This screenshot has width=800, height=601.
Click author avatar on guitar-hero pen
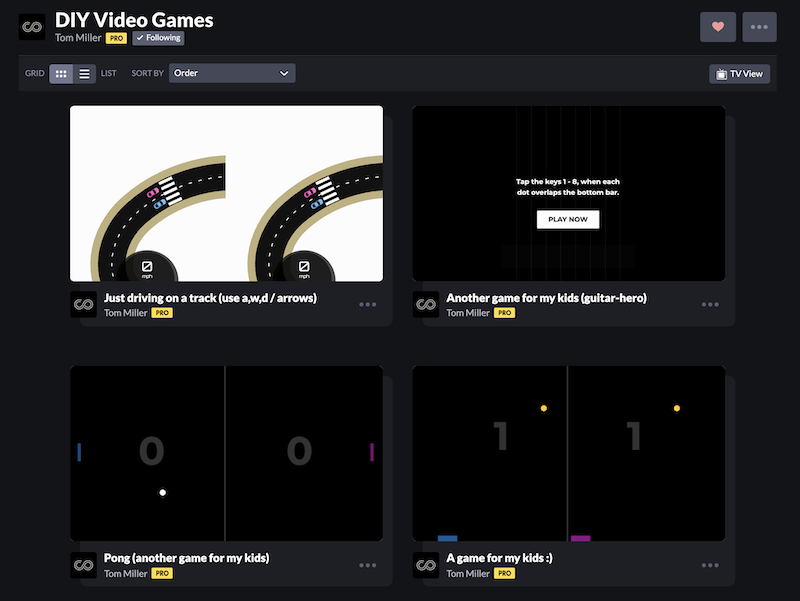tap(426, 305)
